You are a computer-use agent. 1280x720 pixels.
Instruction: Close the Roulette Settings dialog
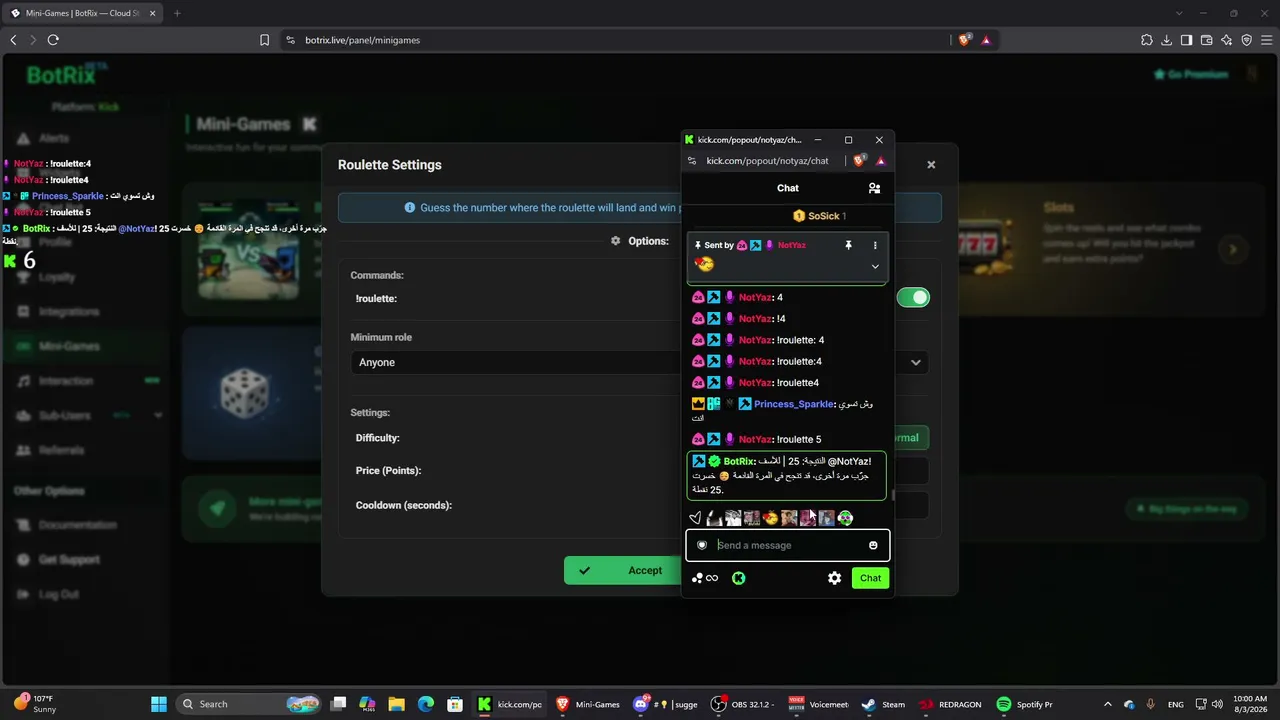[931, 165]
